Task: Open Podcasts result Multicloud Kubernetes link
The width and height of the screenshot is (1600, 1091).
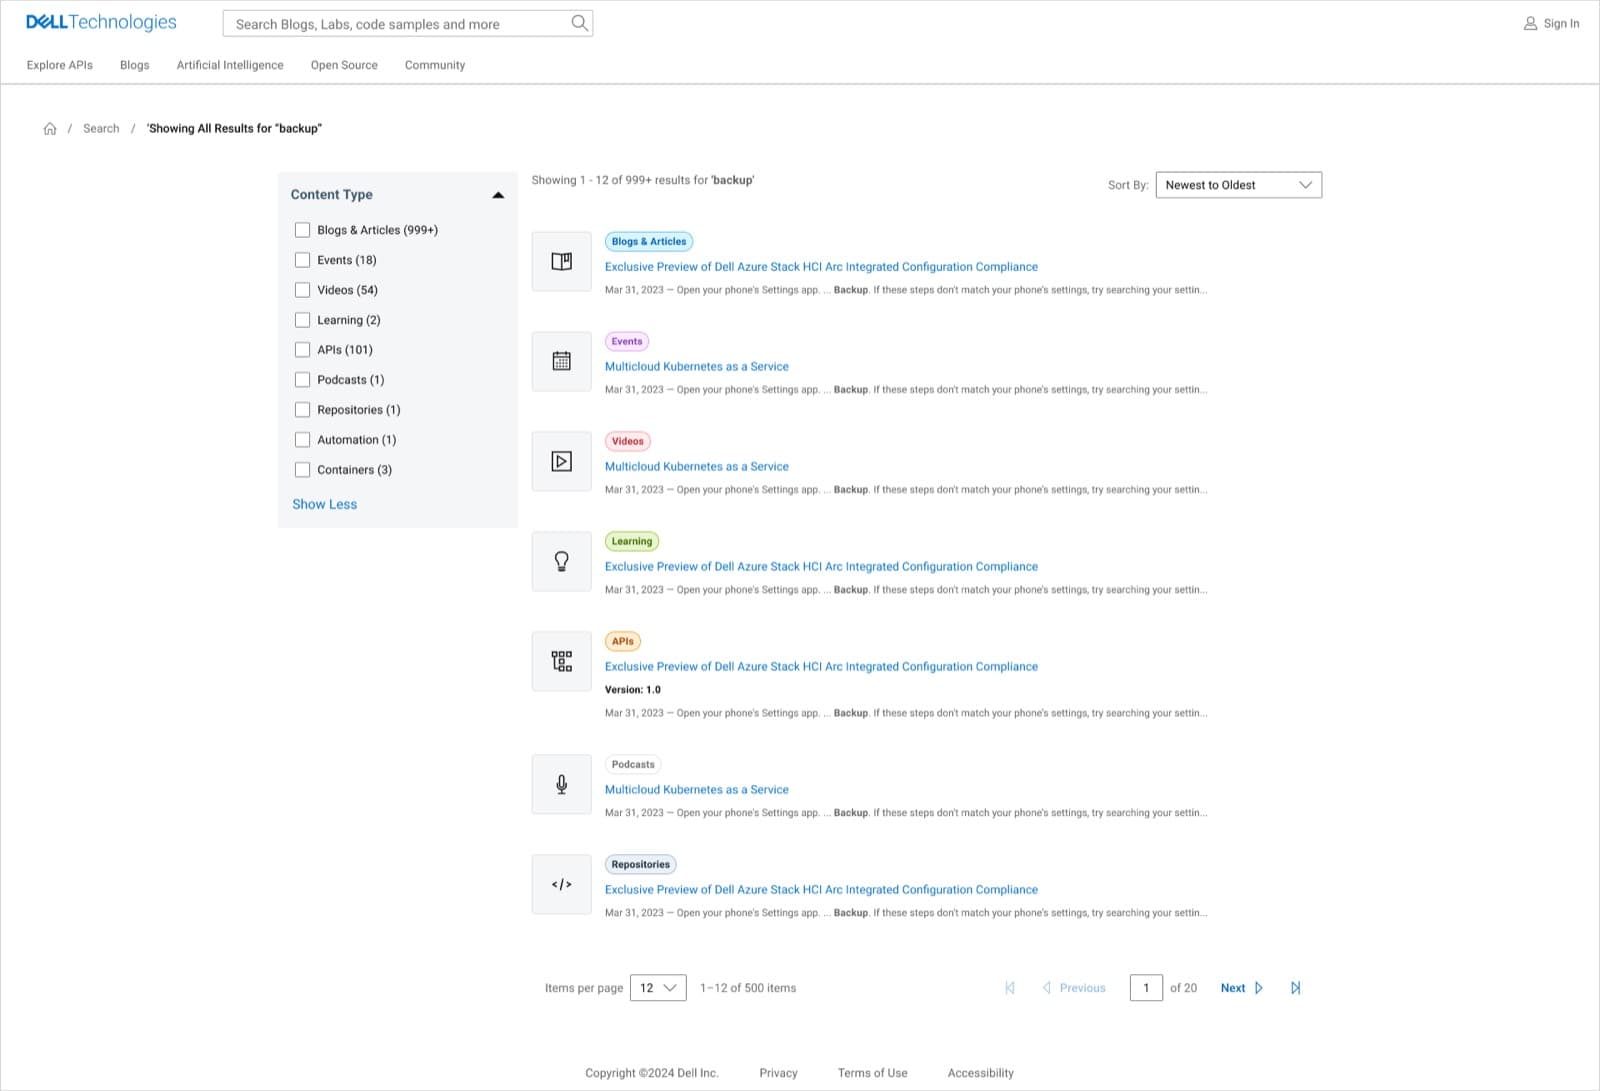Action: click(x=696, y=790)
